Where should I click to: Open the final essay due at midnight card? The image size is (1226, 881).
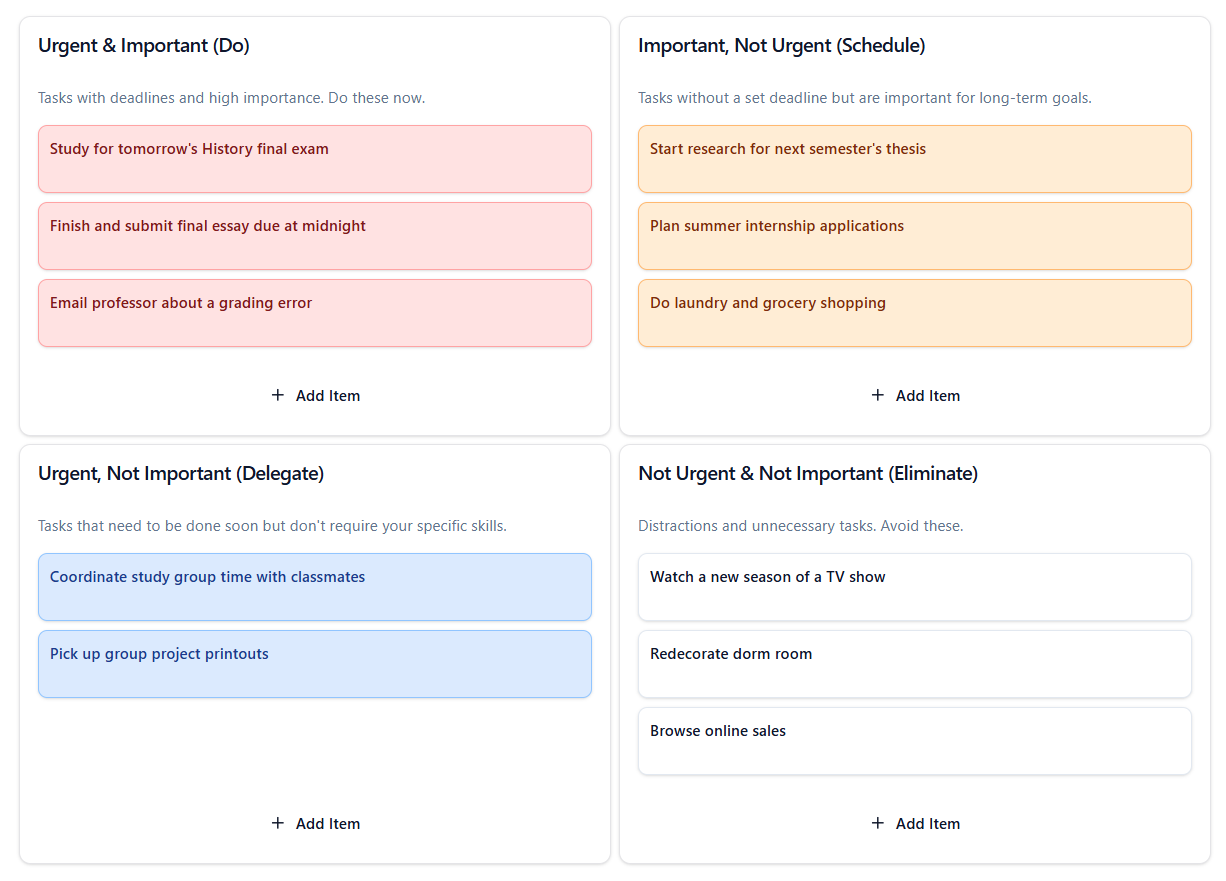click(x=314, y=236)
